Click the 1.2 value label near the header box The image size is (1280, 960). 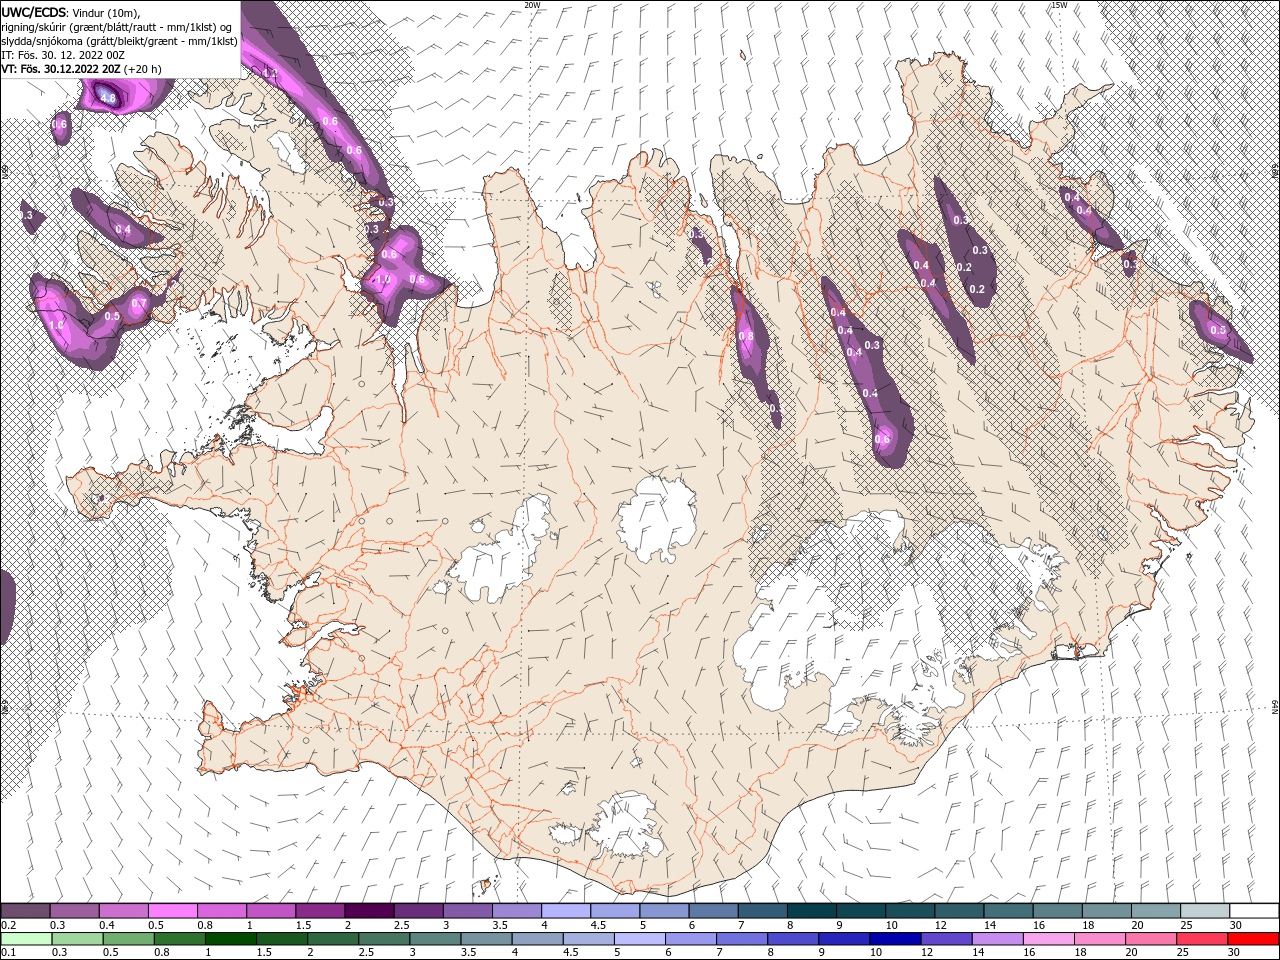tap(269, 73)
